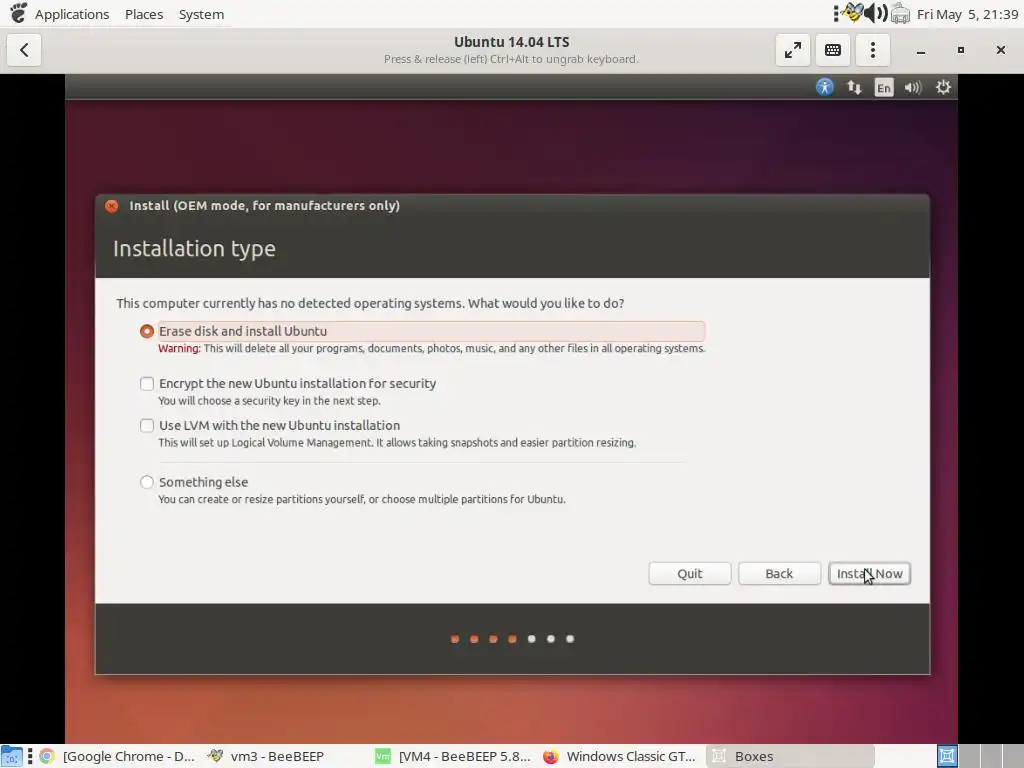This screenshot has width=1024, height=768.
Task: Open the keyboard shortcuts button in Boxes
Action: (x=833, y=50)
